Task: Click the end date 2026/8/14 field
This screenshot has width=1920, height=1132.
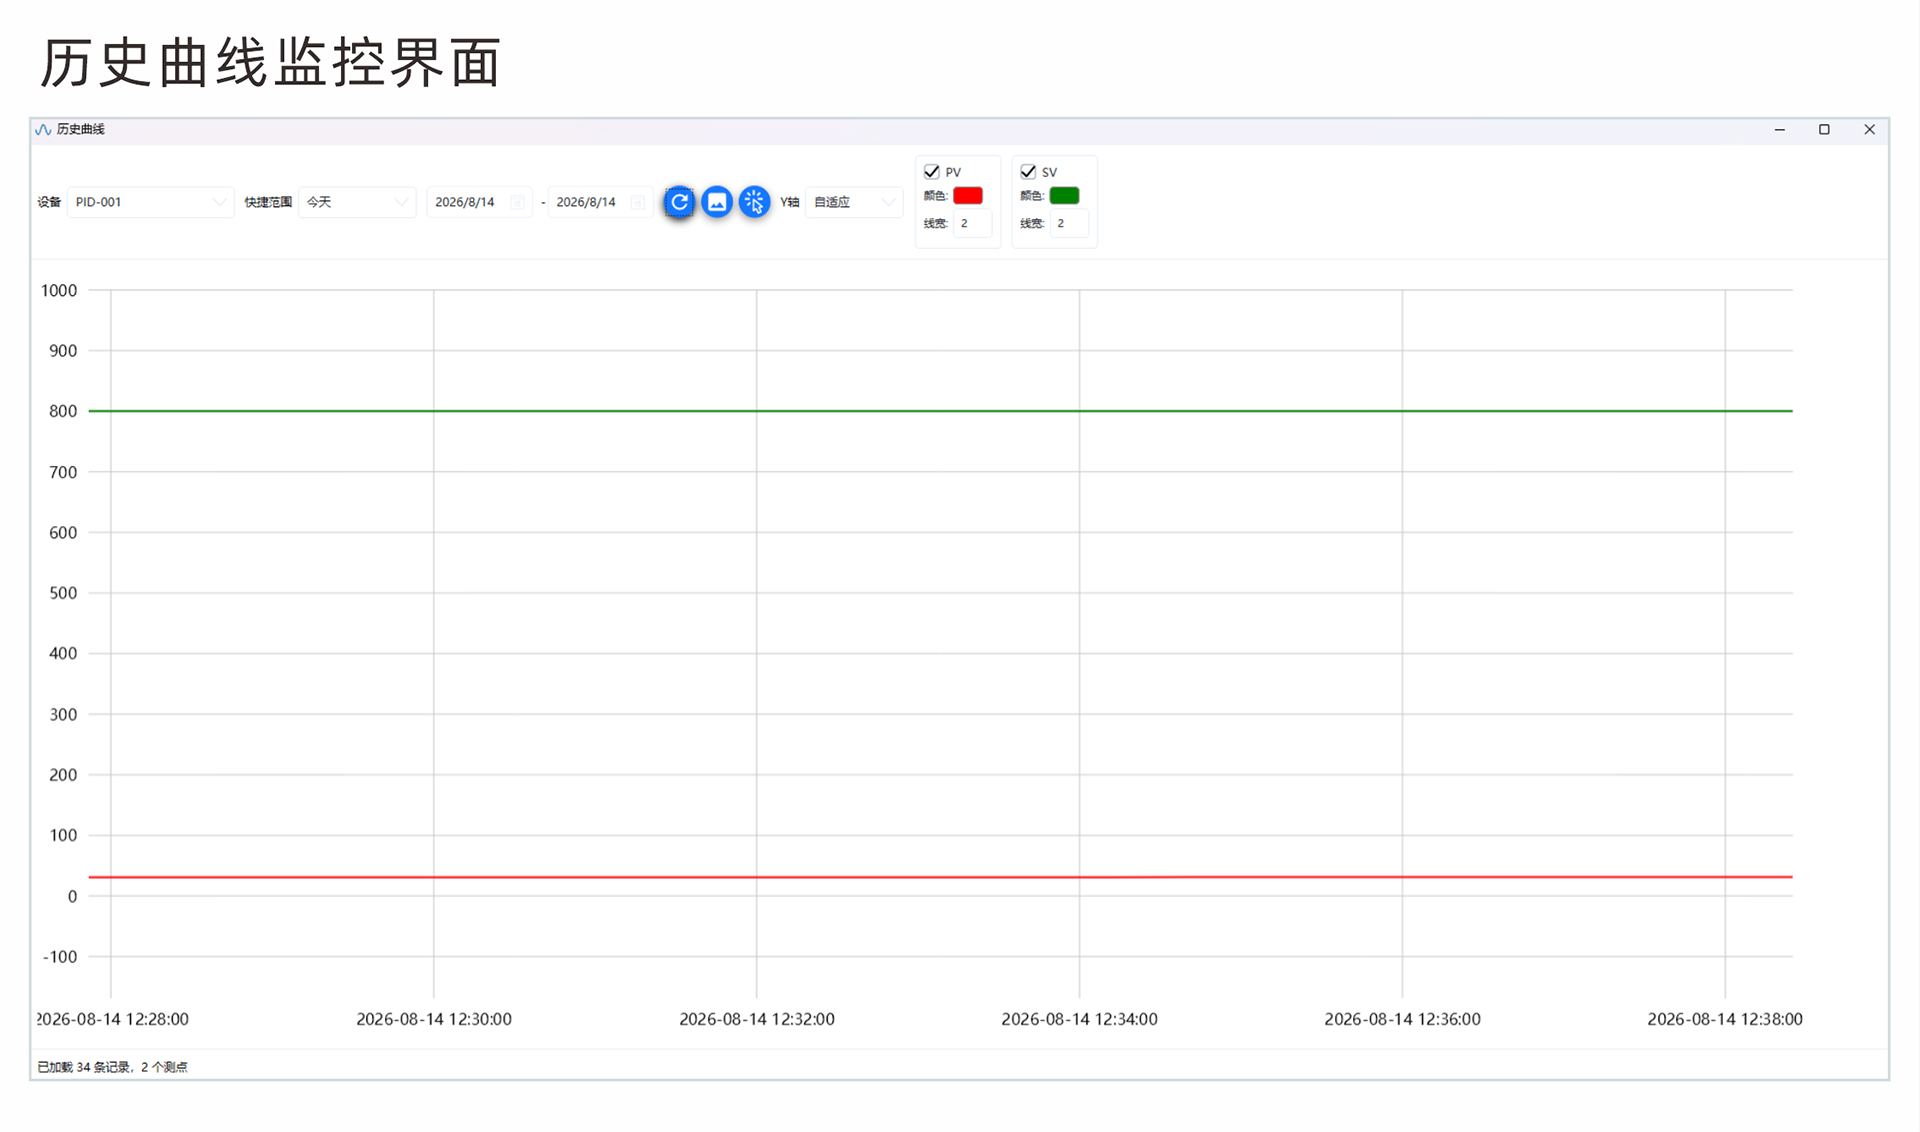Action: (600, 202)
